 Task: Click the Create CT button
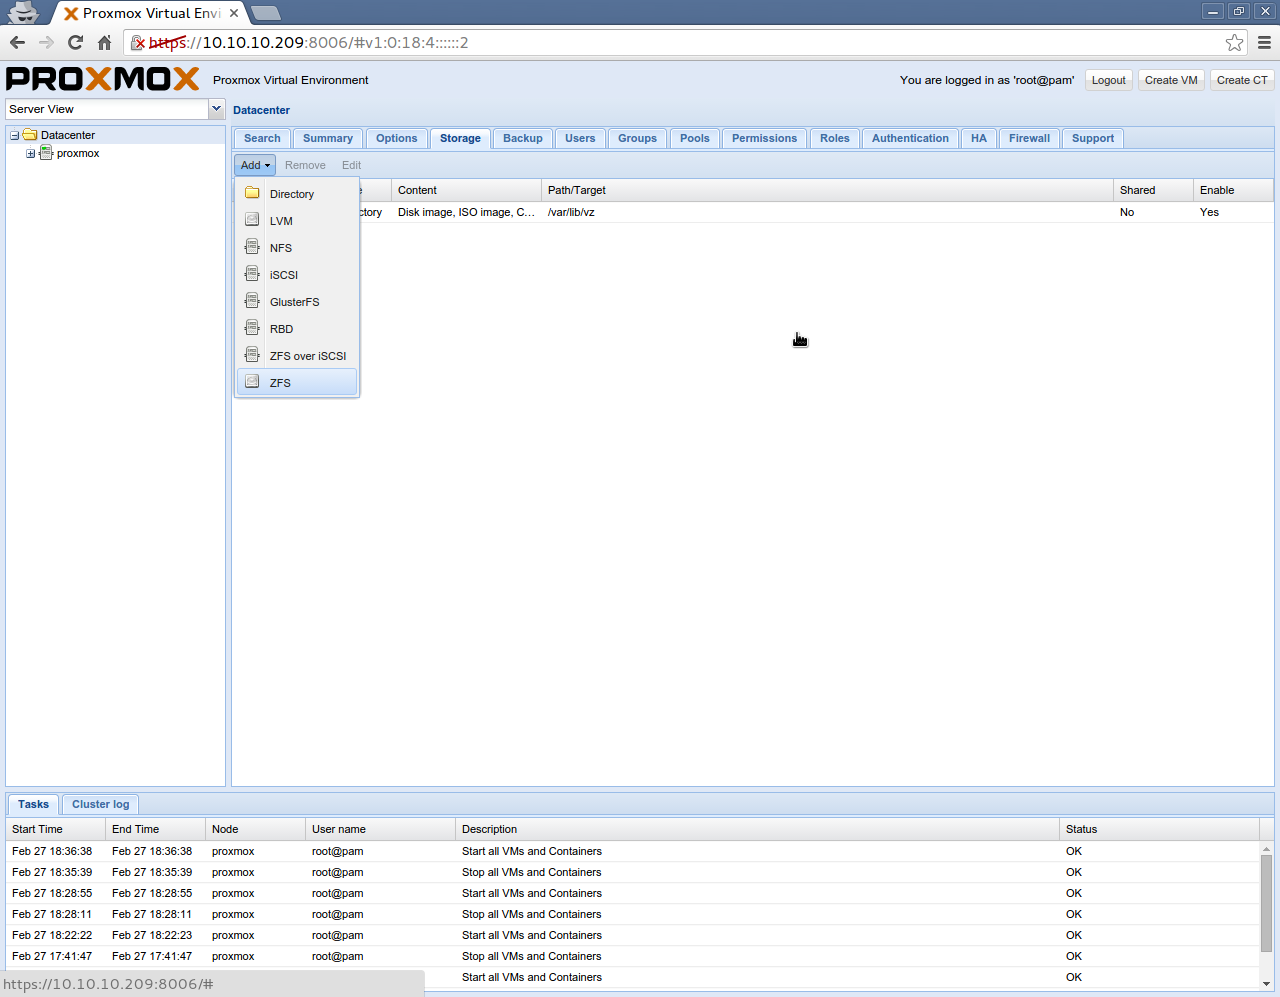[x=1242, y=80]
